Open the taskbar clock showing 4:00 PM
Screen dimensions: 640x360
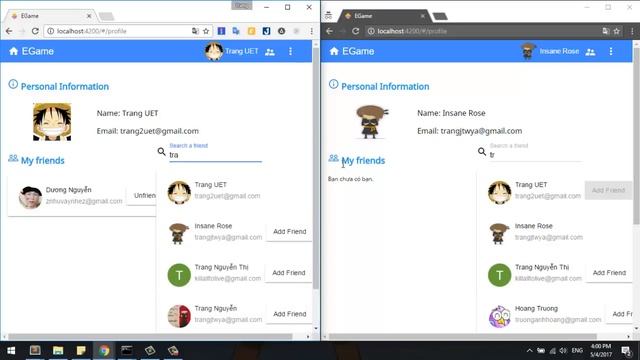(601, 351)
